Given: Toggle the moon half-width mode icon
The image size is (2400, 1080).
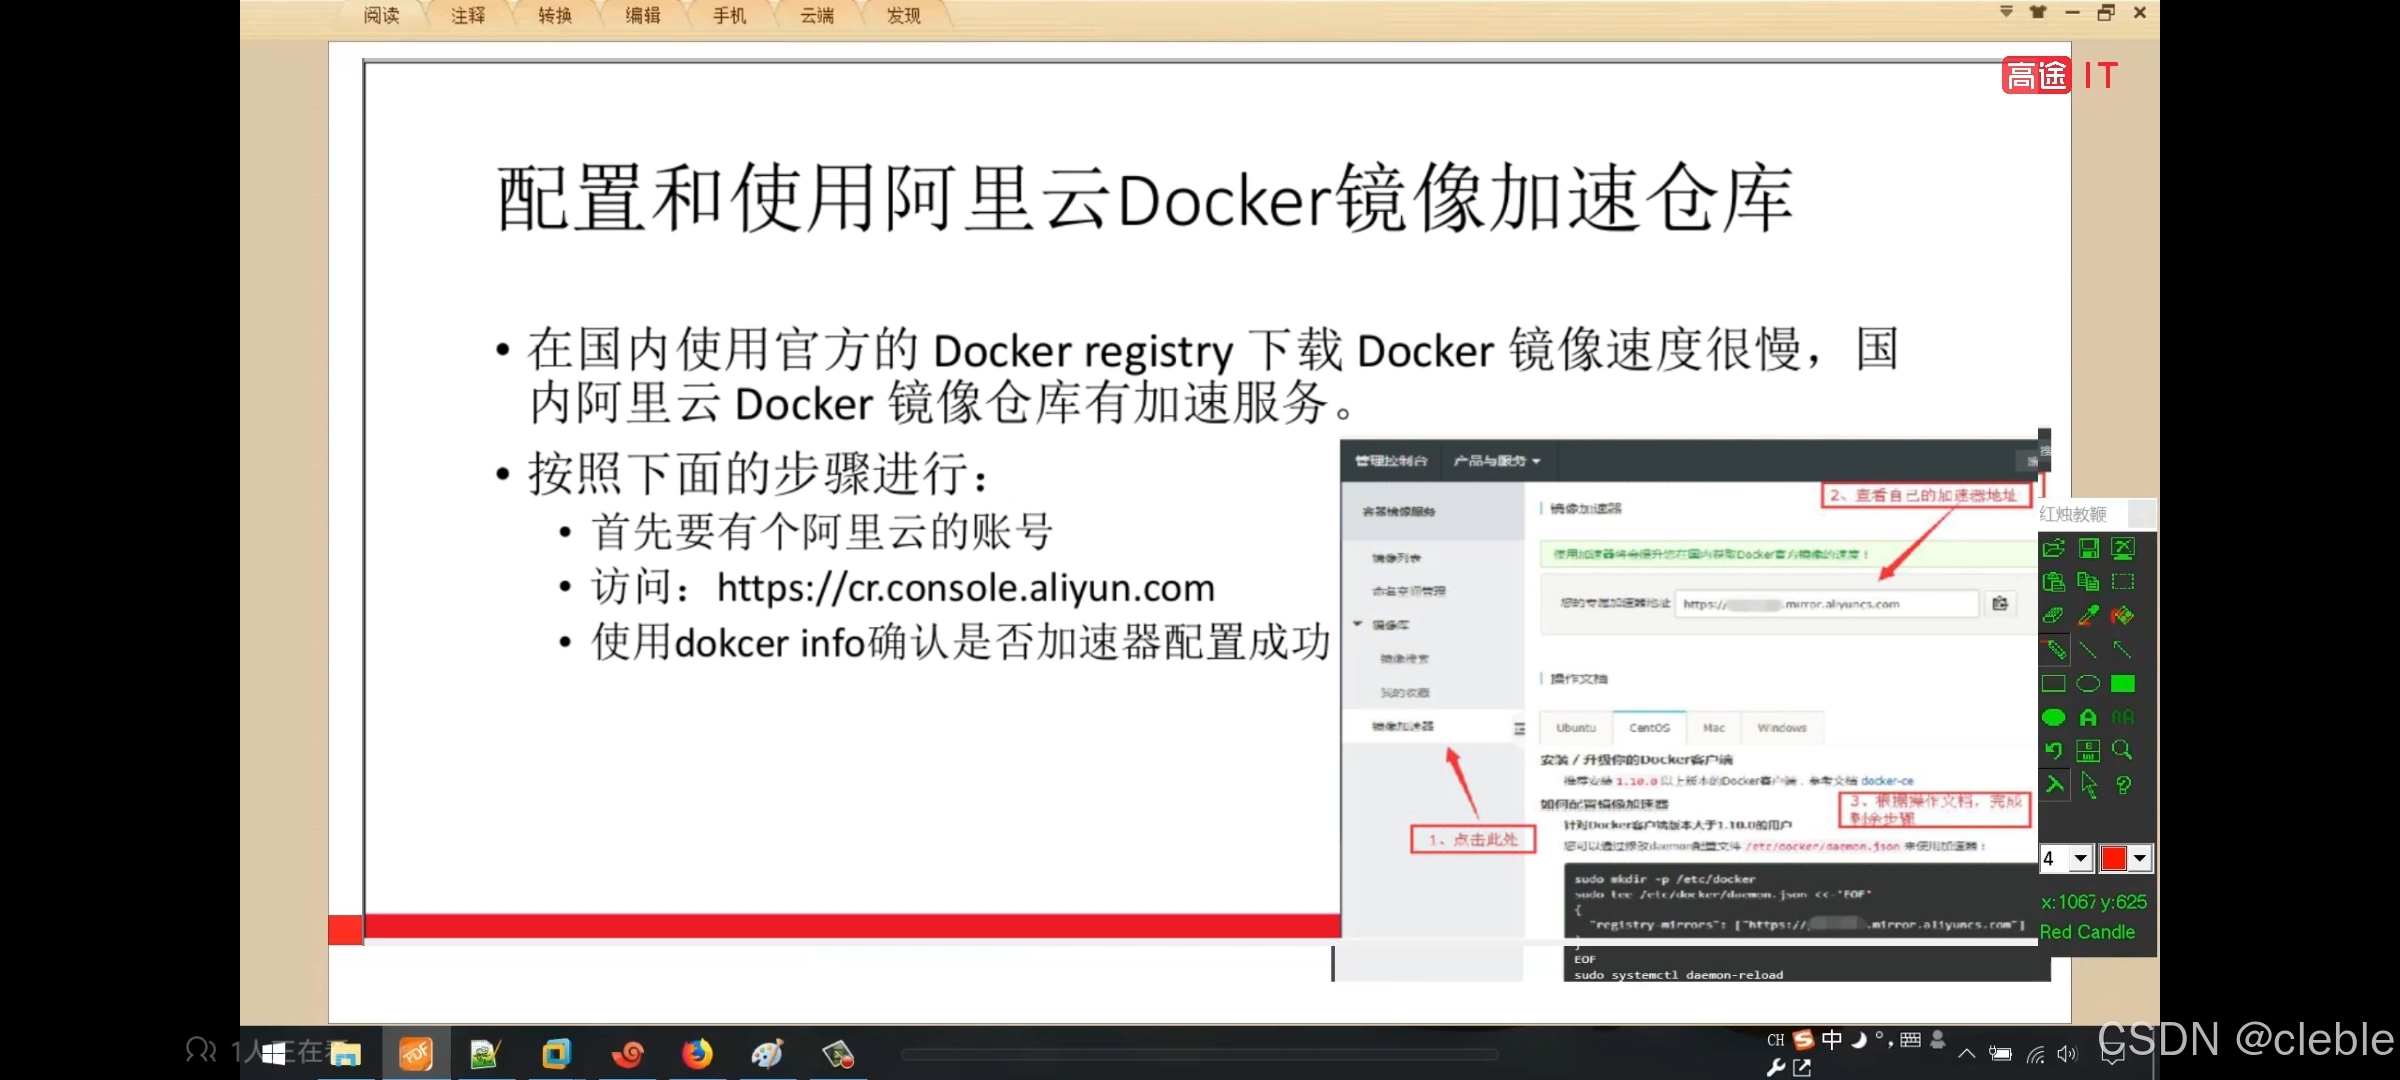Looking at the screenshot, I should (x=1858, y=1039).
